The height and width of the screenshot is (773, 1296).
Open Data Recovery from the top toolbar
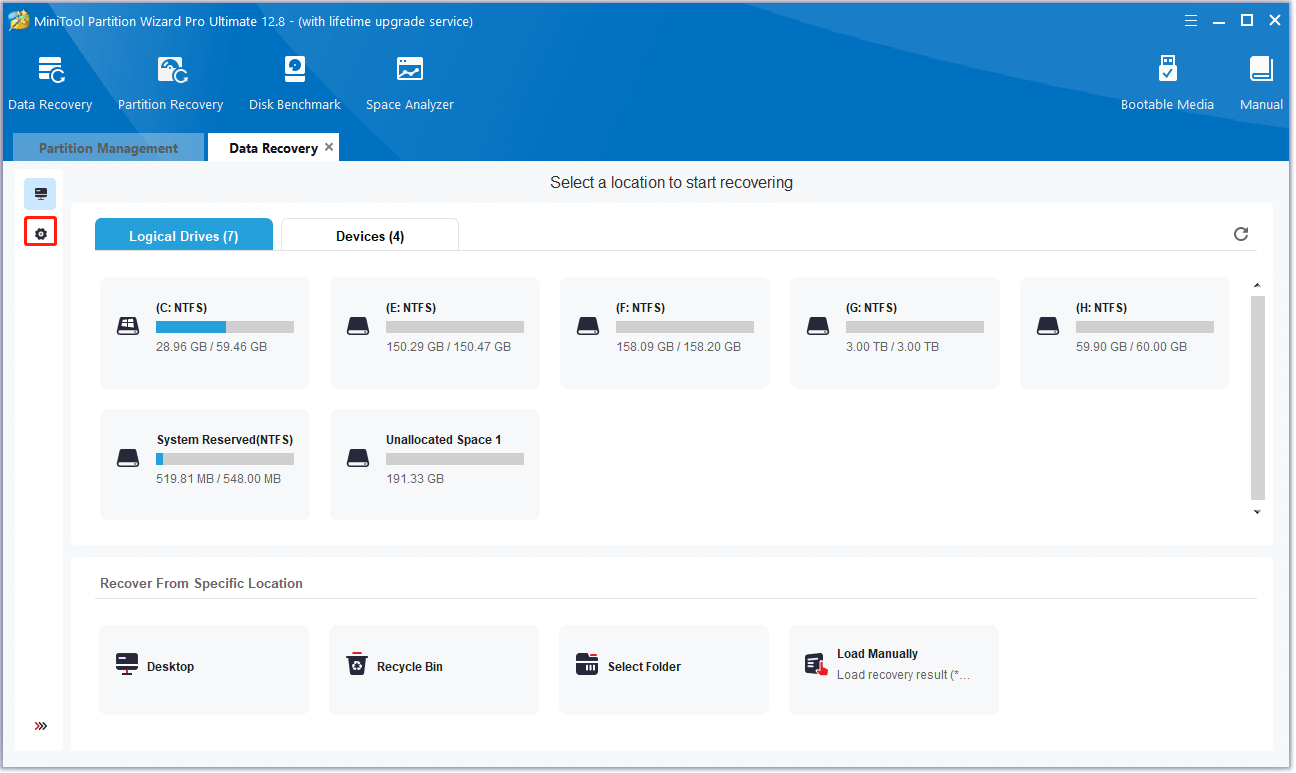pos(50,83)
